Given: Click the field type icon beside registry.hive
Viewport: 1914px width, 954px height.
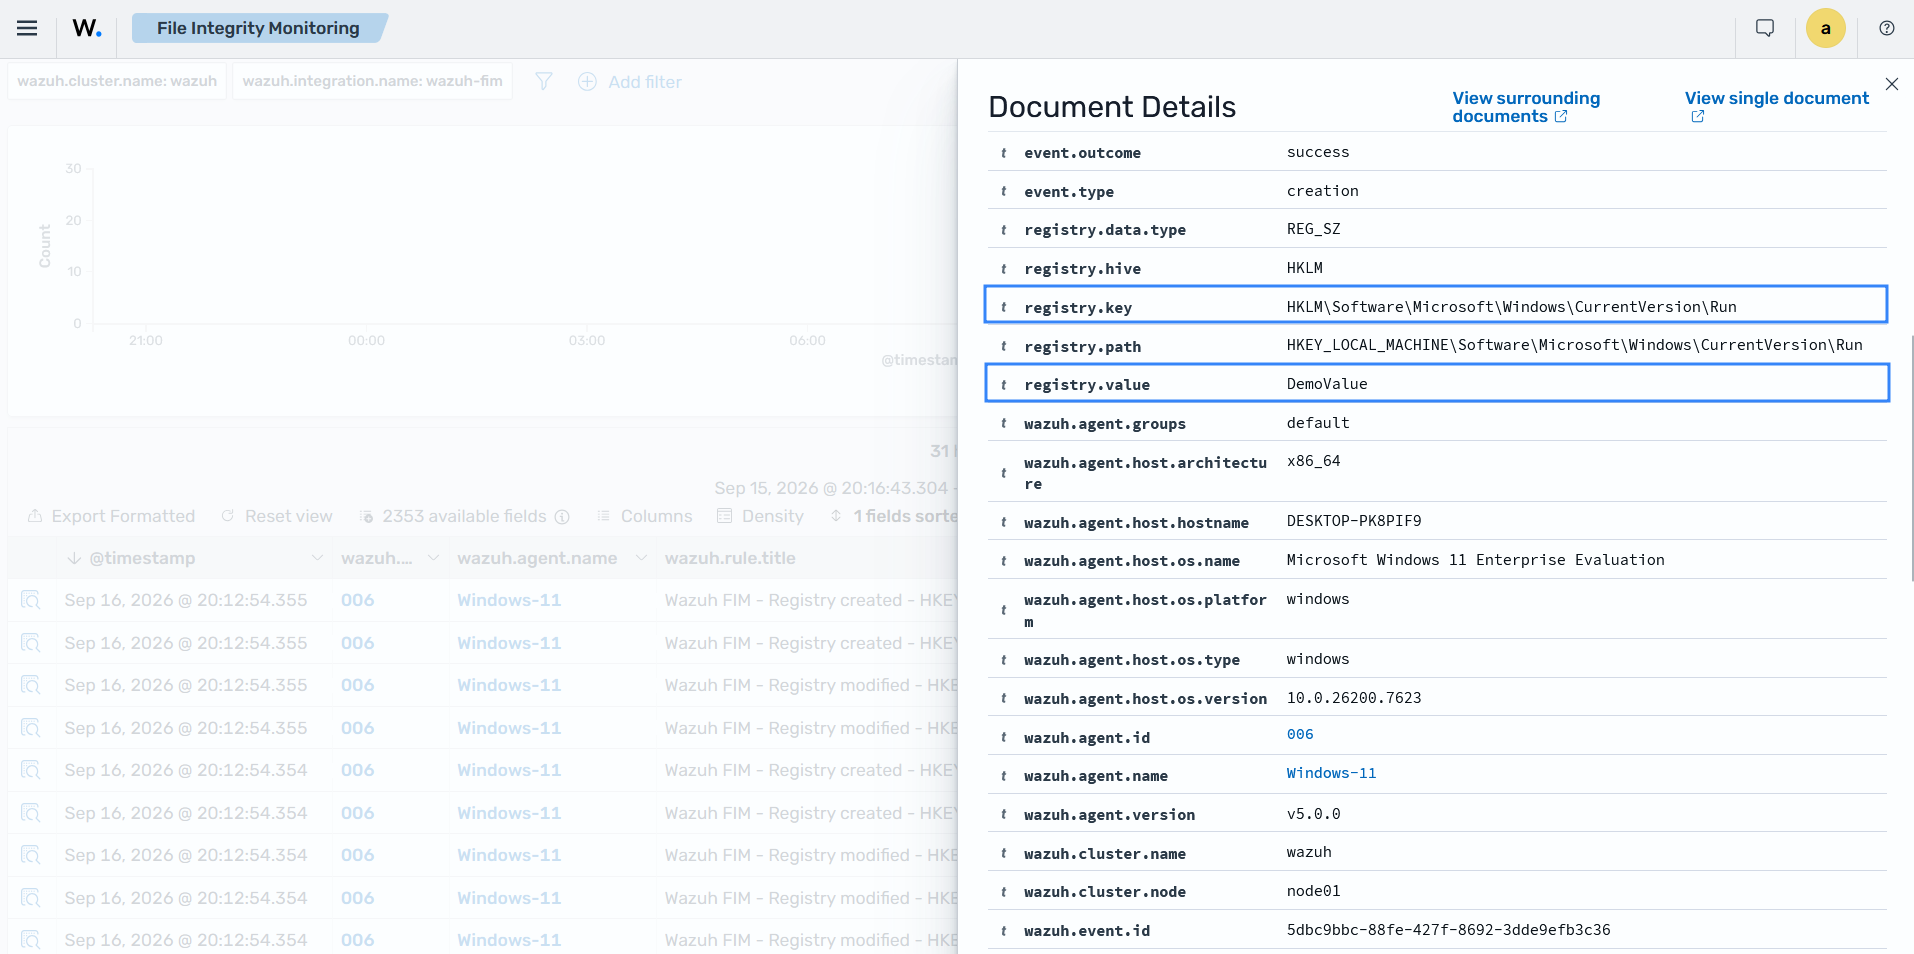Looking at the screenshot, I should click(x=1004, y=269).
